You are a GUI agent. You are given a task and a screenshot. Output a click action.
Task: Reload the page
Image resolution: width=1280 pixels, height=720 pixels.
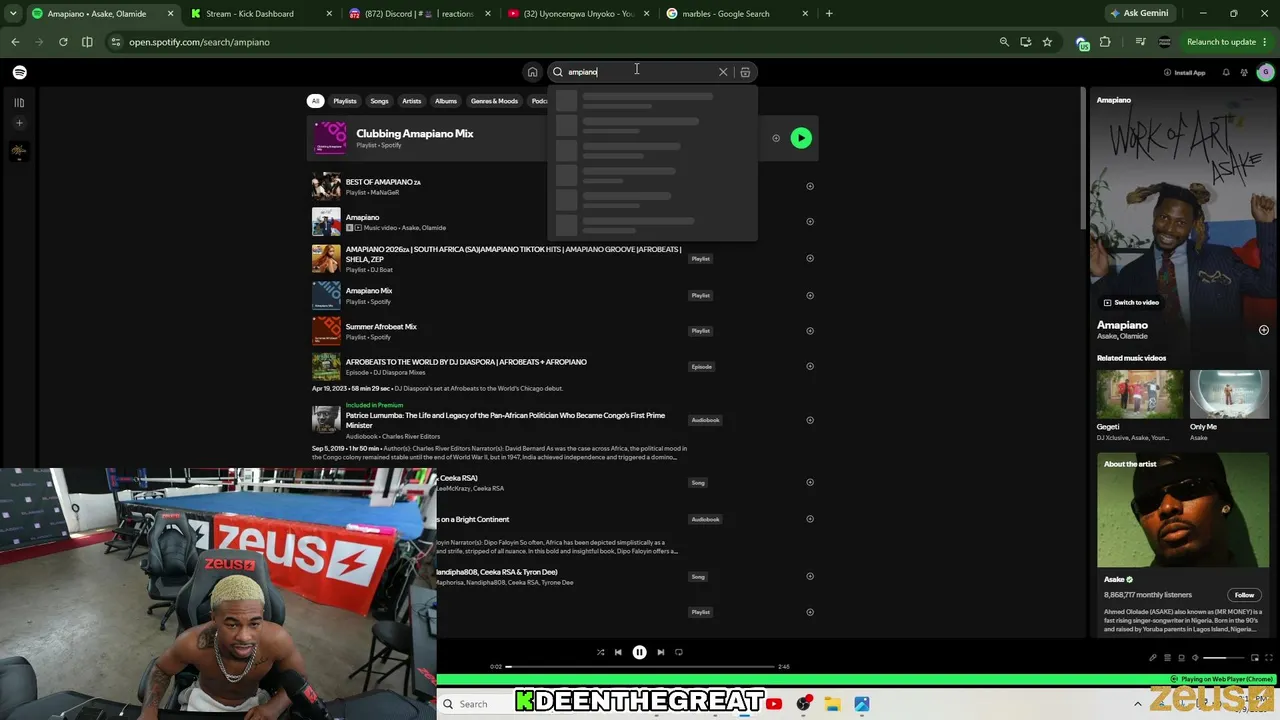[x=63, y=42]
